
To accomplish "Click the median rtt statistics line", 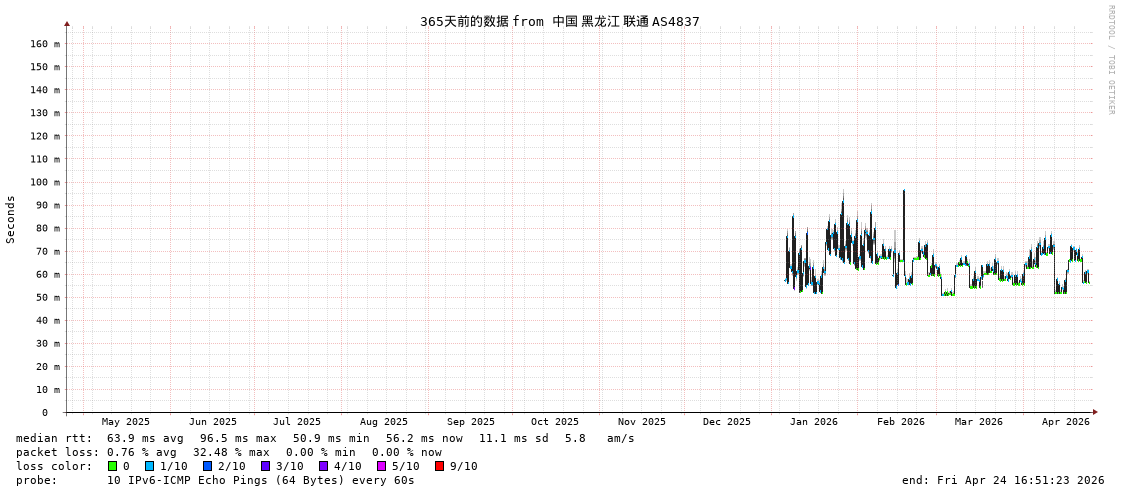I will point(325,438).
